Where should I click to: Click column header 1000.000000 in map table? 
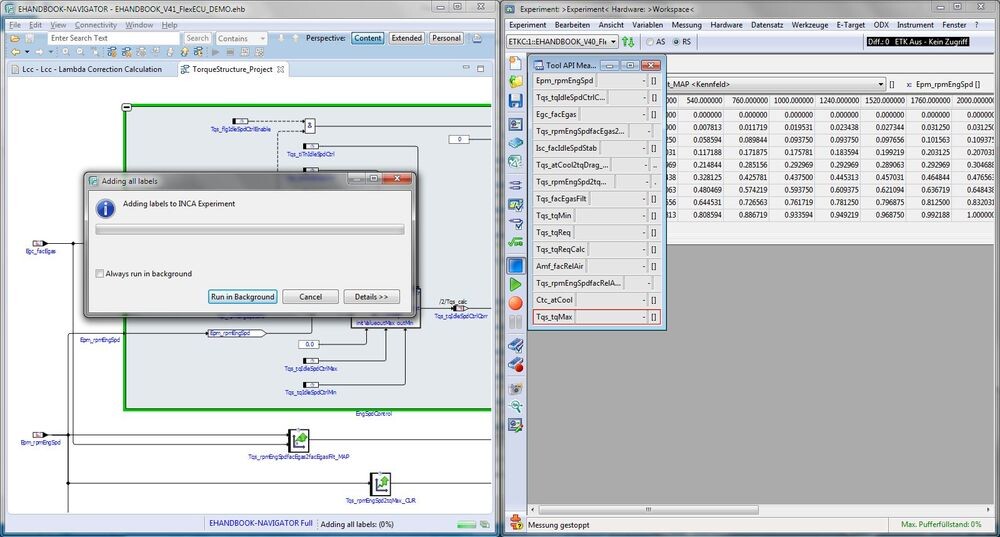(x=793, y=101)
